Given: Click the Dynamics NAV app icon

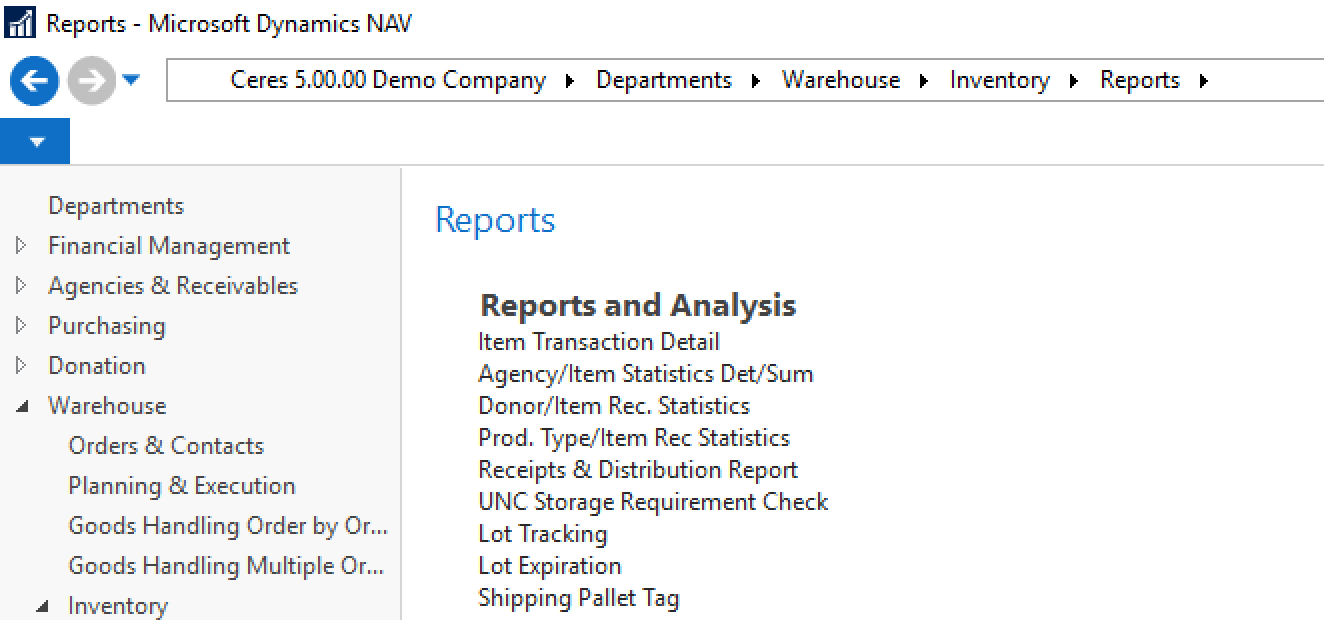Looking at the screenshot, I should click(x=20, y=24).
